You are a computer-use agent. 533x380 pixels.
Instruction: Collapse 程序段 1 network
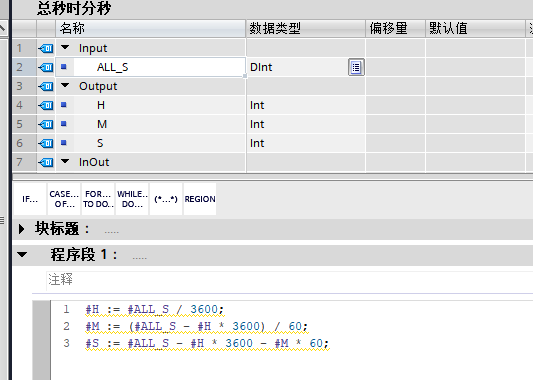click(x=22, y=254)
